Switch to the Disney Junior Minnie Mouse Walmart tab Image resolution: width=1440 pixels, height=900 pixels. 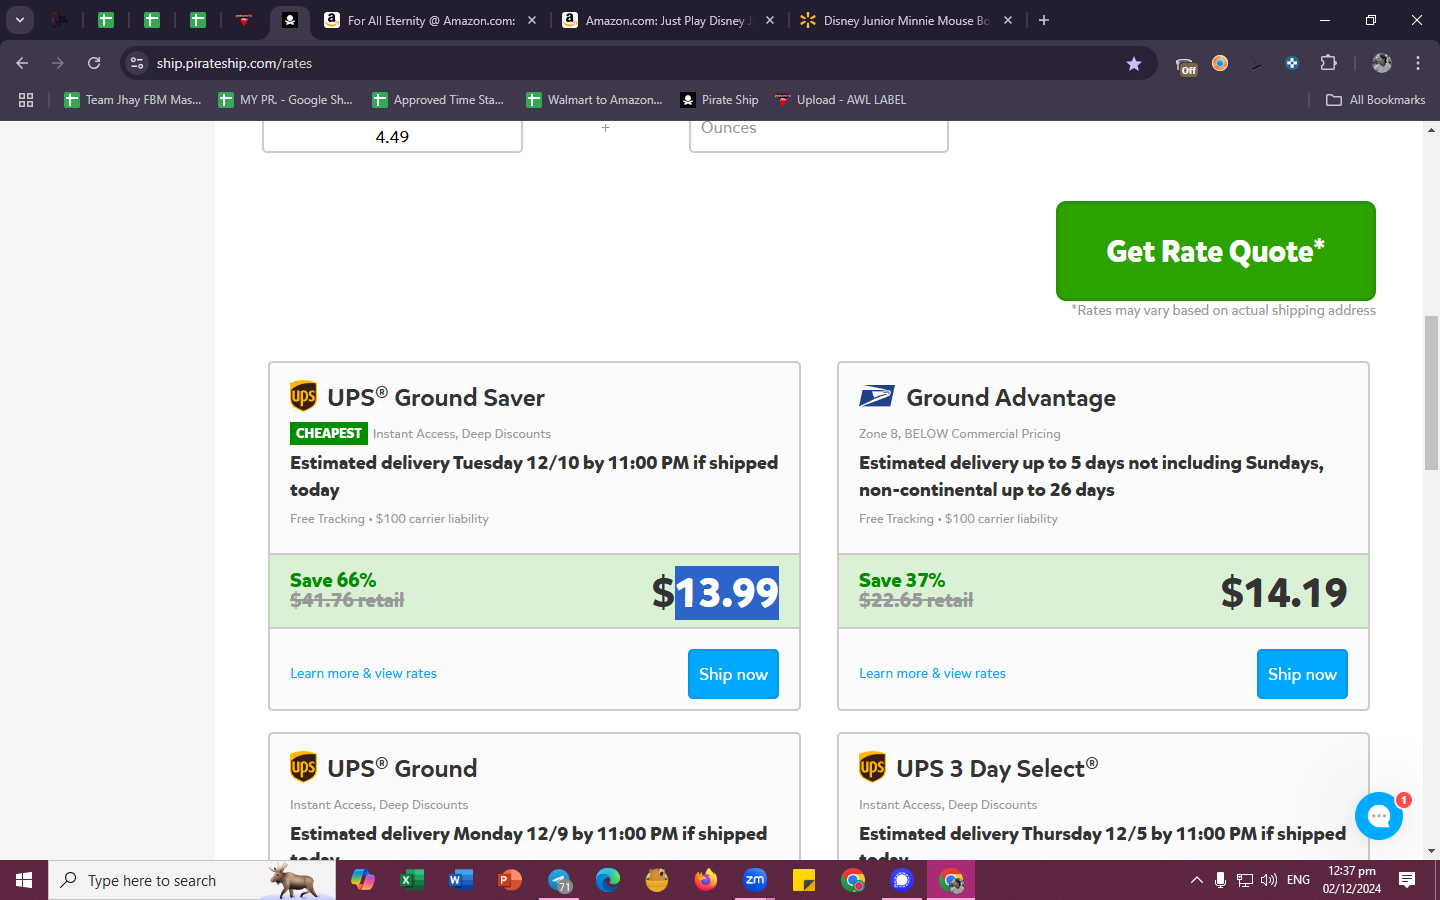906,20
